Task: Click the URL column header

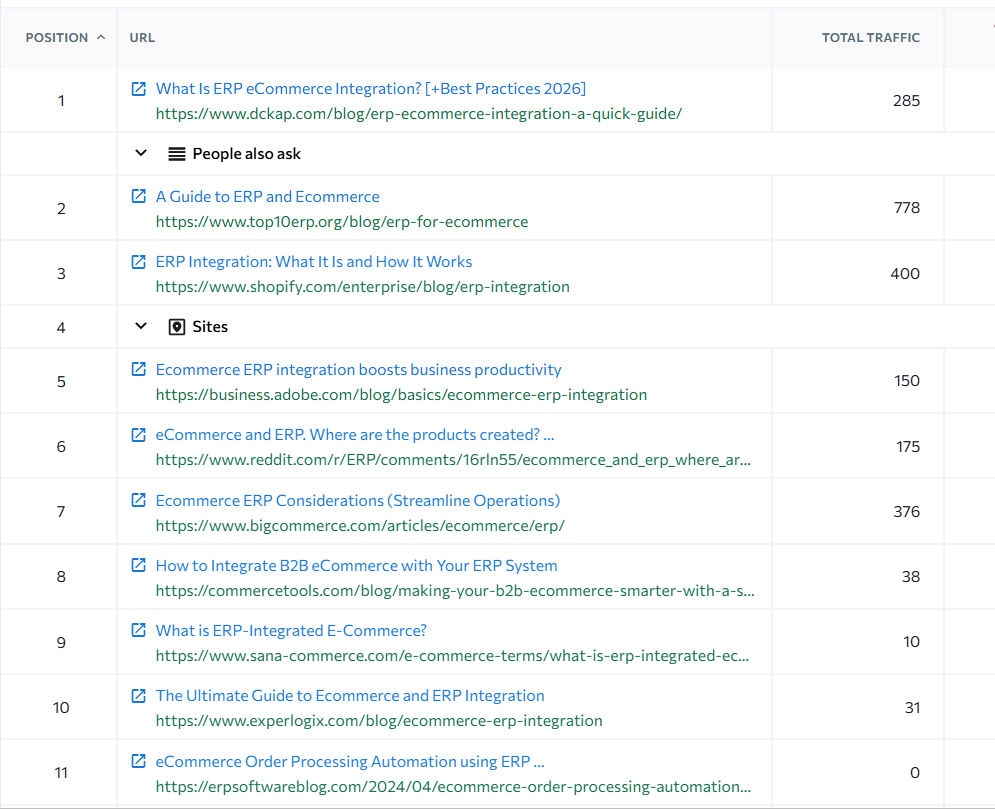Action: tap(142, 38)
